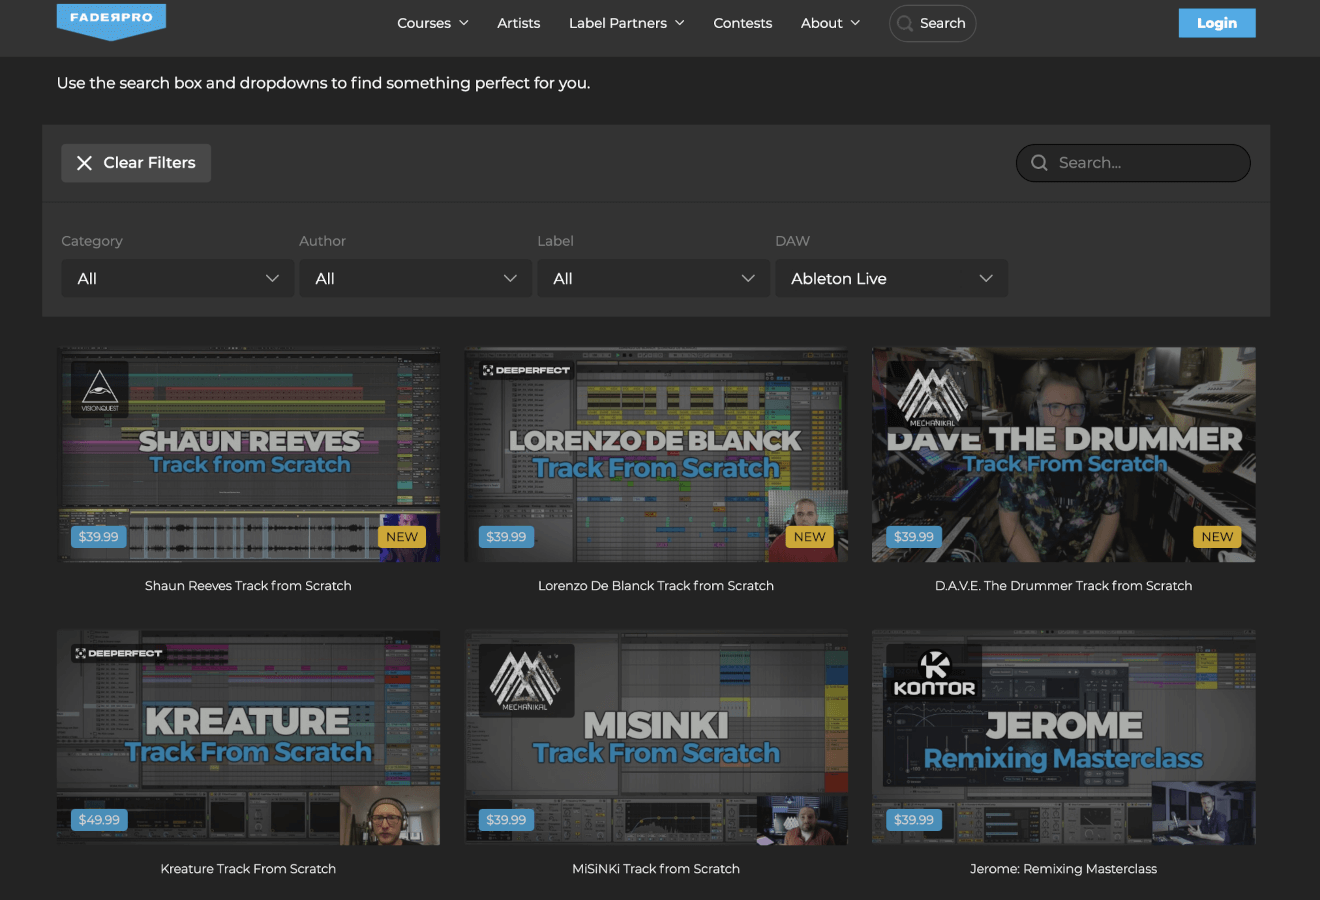Open Jerome: Remixing Masterclass title link
The height and width of the screenshot is (900, 1320).
tap(1064, 869)
